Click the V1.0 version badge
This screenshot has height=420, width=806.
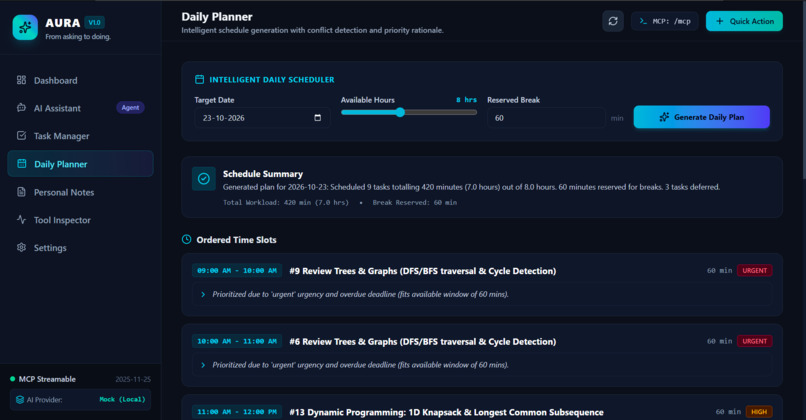click(x=95, y=23)
